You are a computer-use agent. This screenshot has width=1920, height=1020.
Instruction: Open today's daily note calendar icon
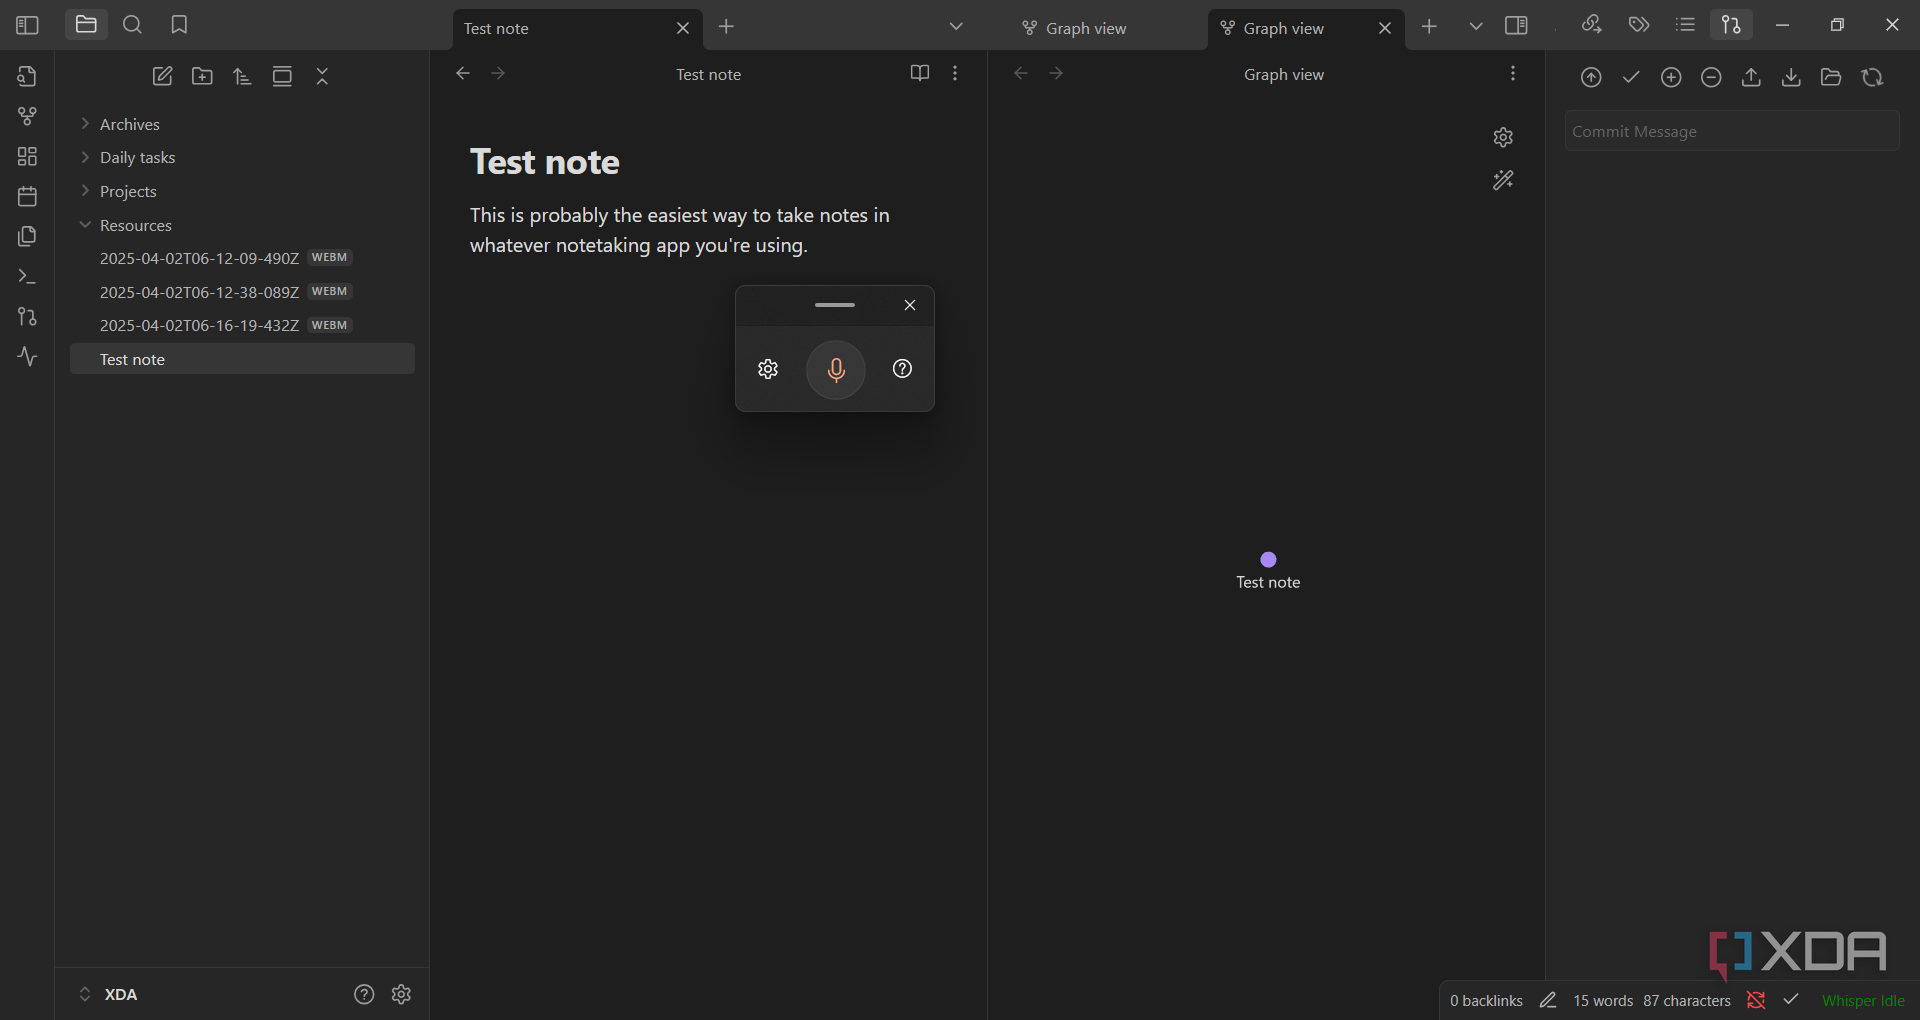27,196
